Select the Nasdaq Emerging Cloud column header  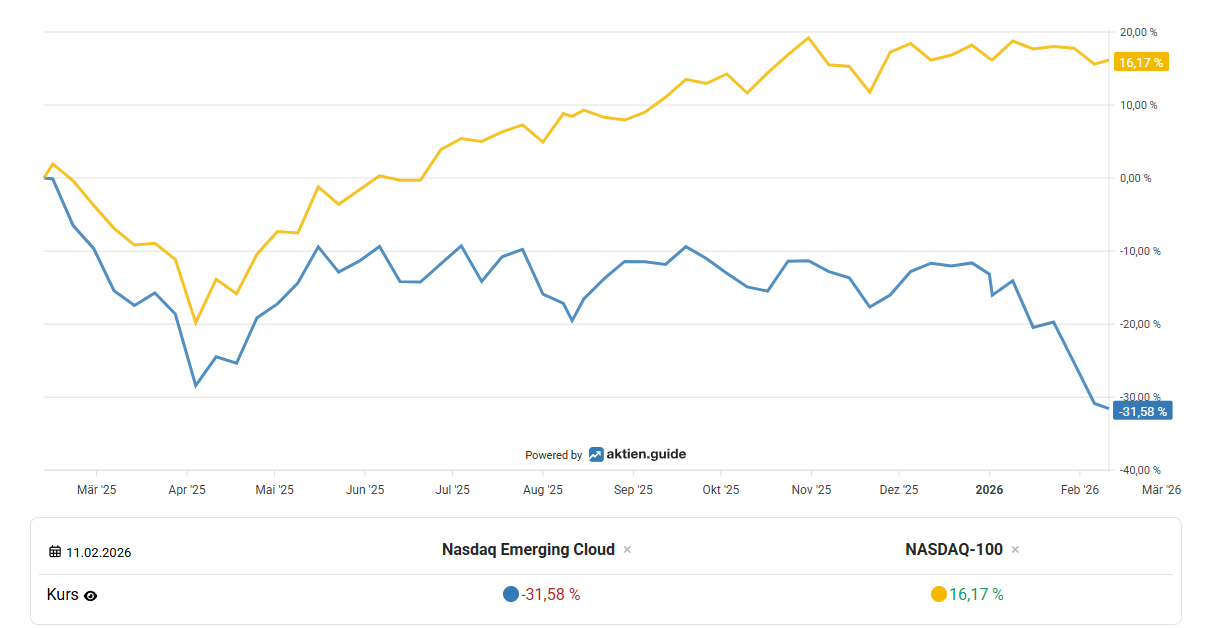tap(528, 549)
